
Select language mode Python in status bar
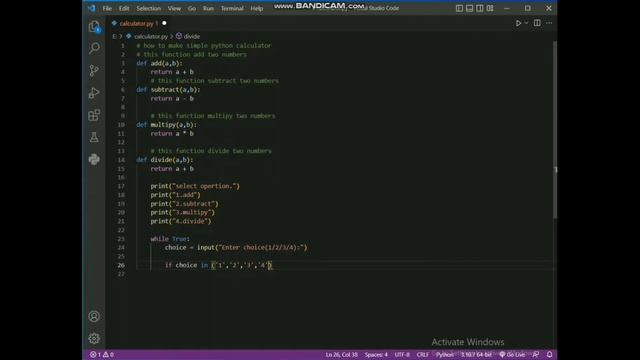(x=445, y=355)
